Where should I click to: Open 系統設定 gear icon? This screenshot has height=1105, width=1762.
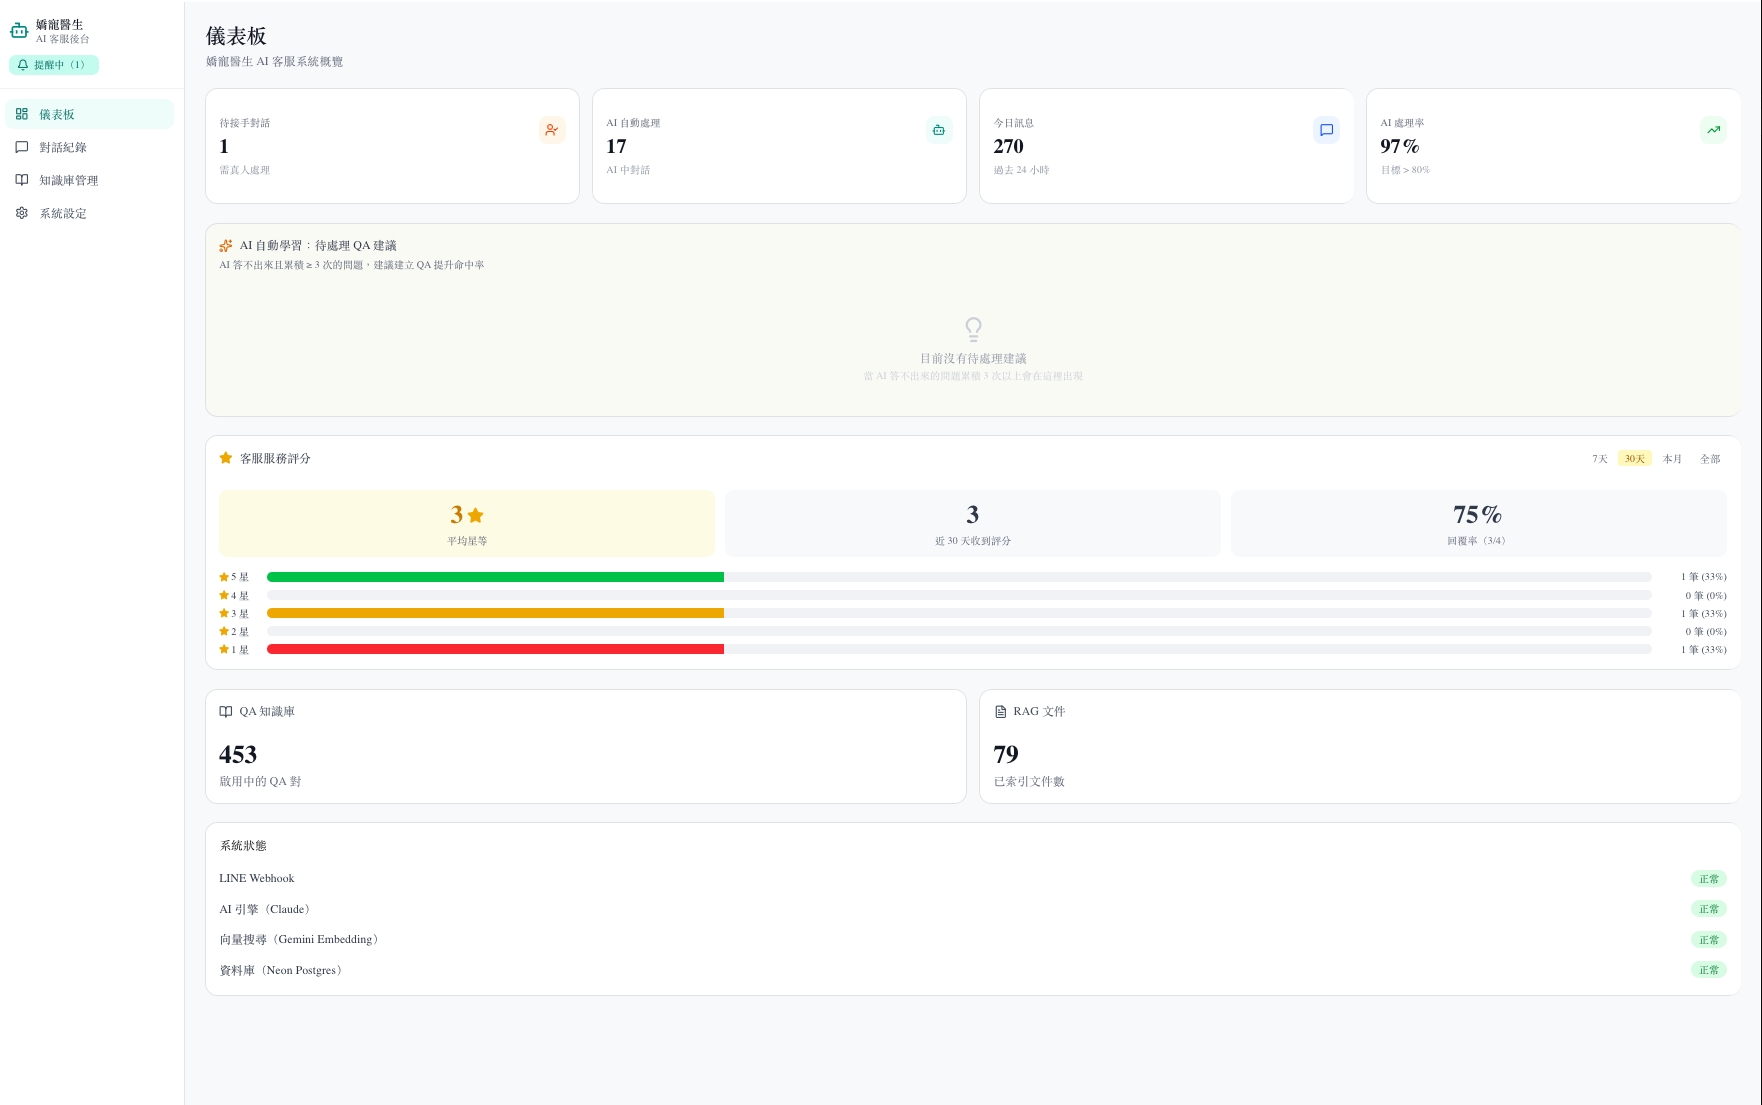click(22, 213)
